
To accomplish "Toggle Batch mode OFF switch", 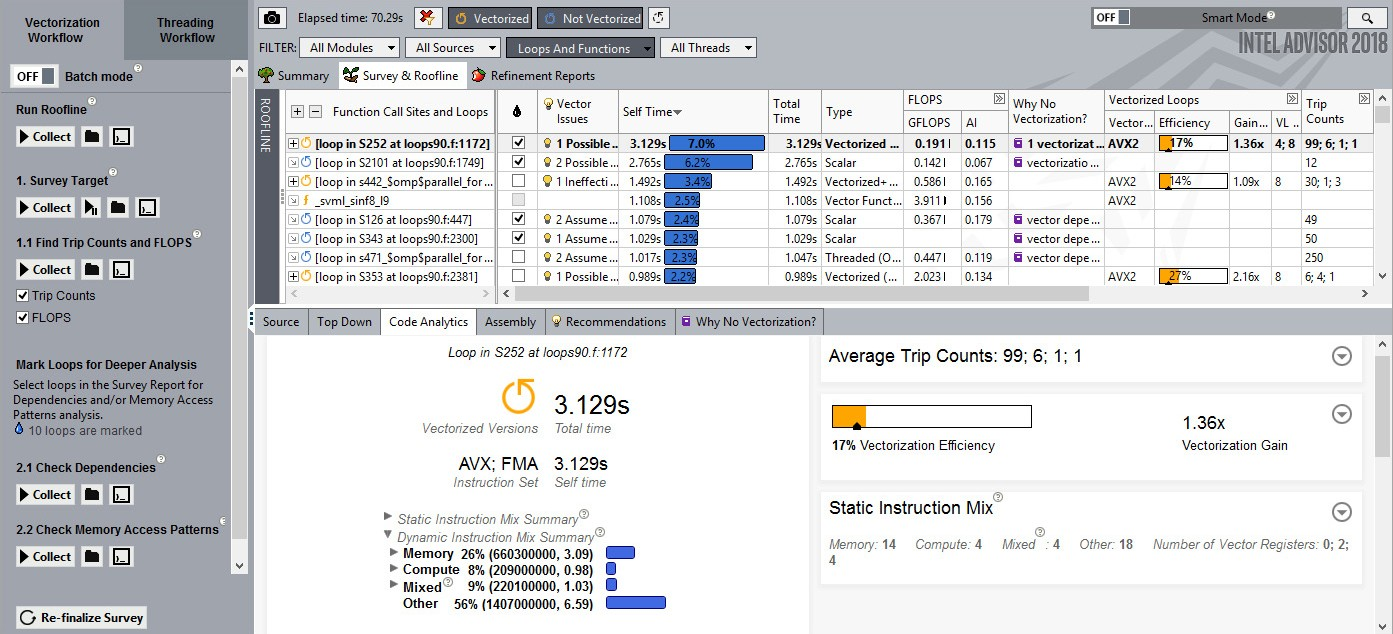I will coord(35,77).
